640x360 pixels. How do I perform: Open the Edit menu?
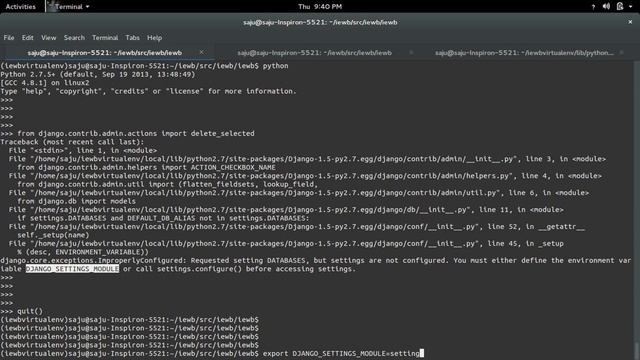click(27, 38)
